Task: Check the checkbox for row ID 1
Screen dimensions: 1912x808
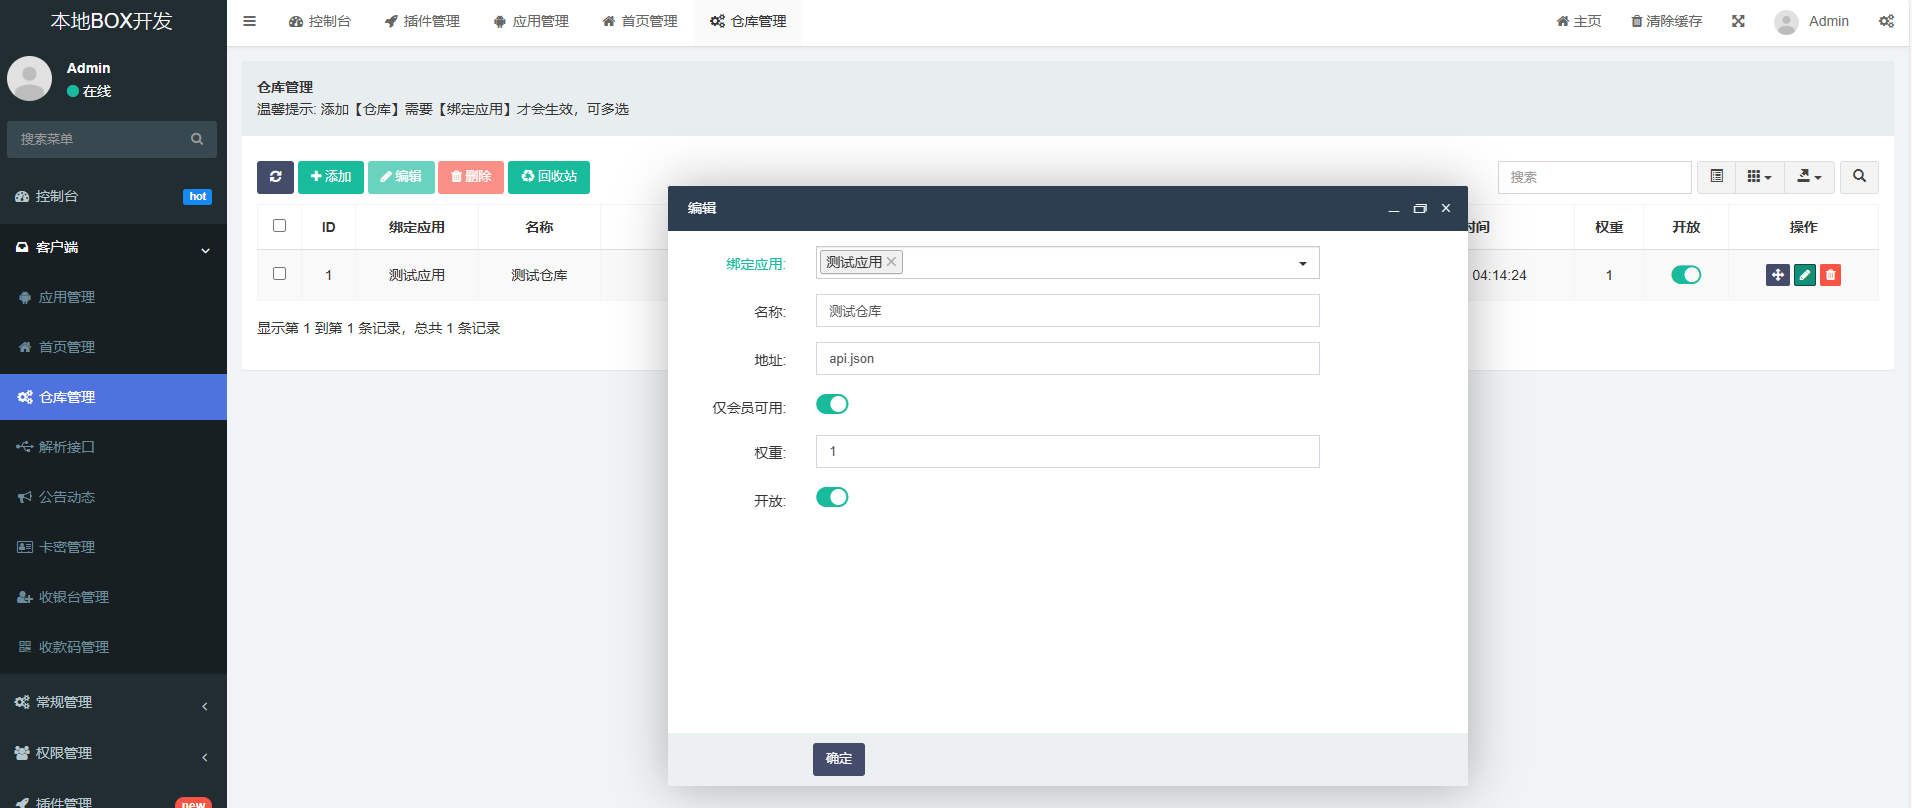Action: coord(280,274)
